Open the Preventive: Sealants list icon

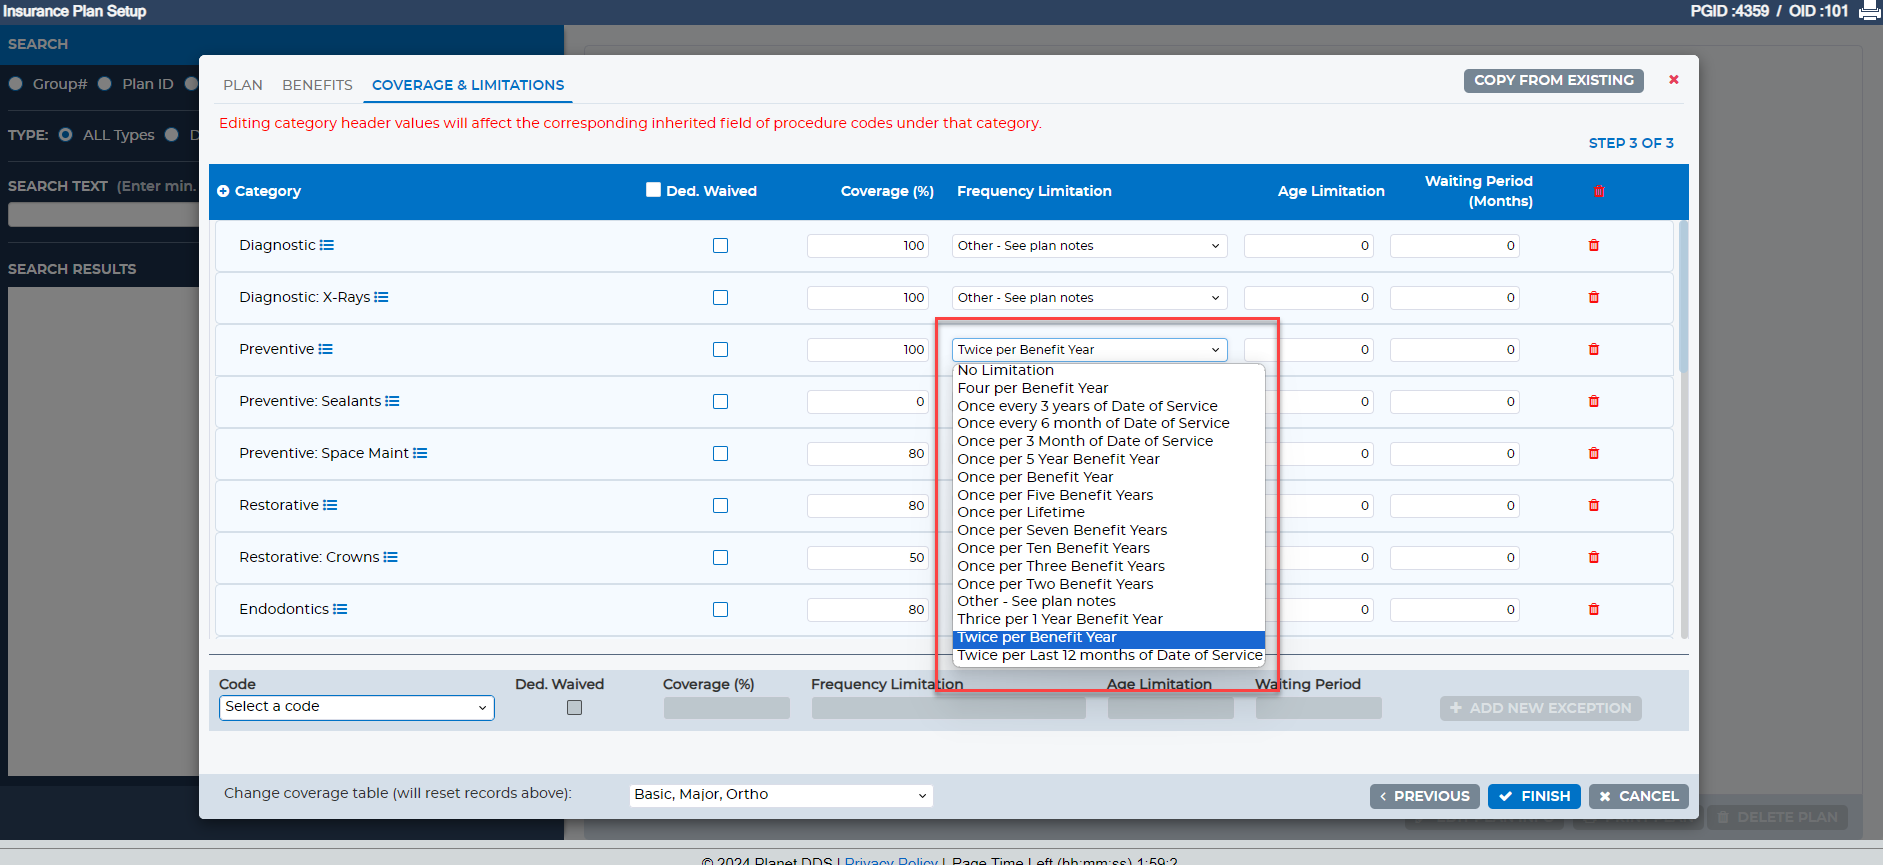pyautogui.click(x=392, y=401)
